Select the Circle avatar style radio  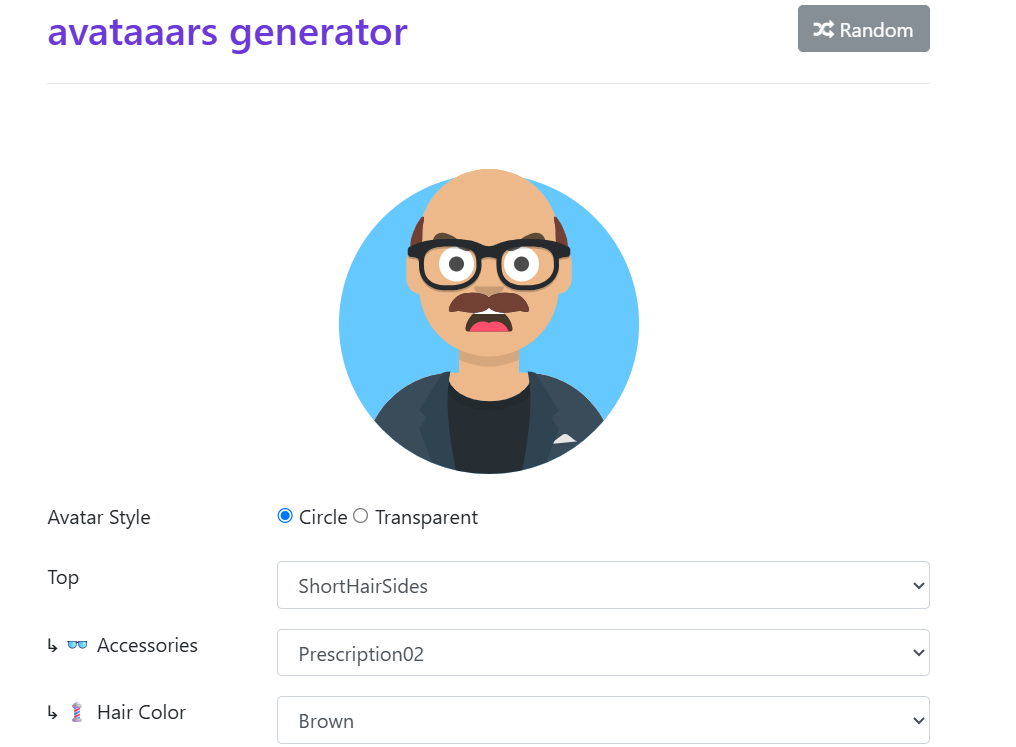click(285, 516)
